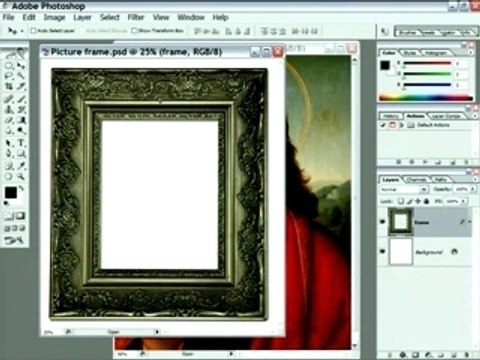Open the Filter menu

[136, 17]
